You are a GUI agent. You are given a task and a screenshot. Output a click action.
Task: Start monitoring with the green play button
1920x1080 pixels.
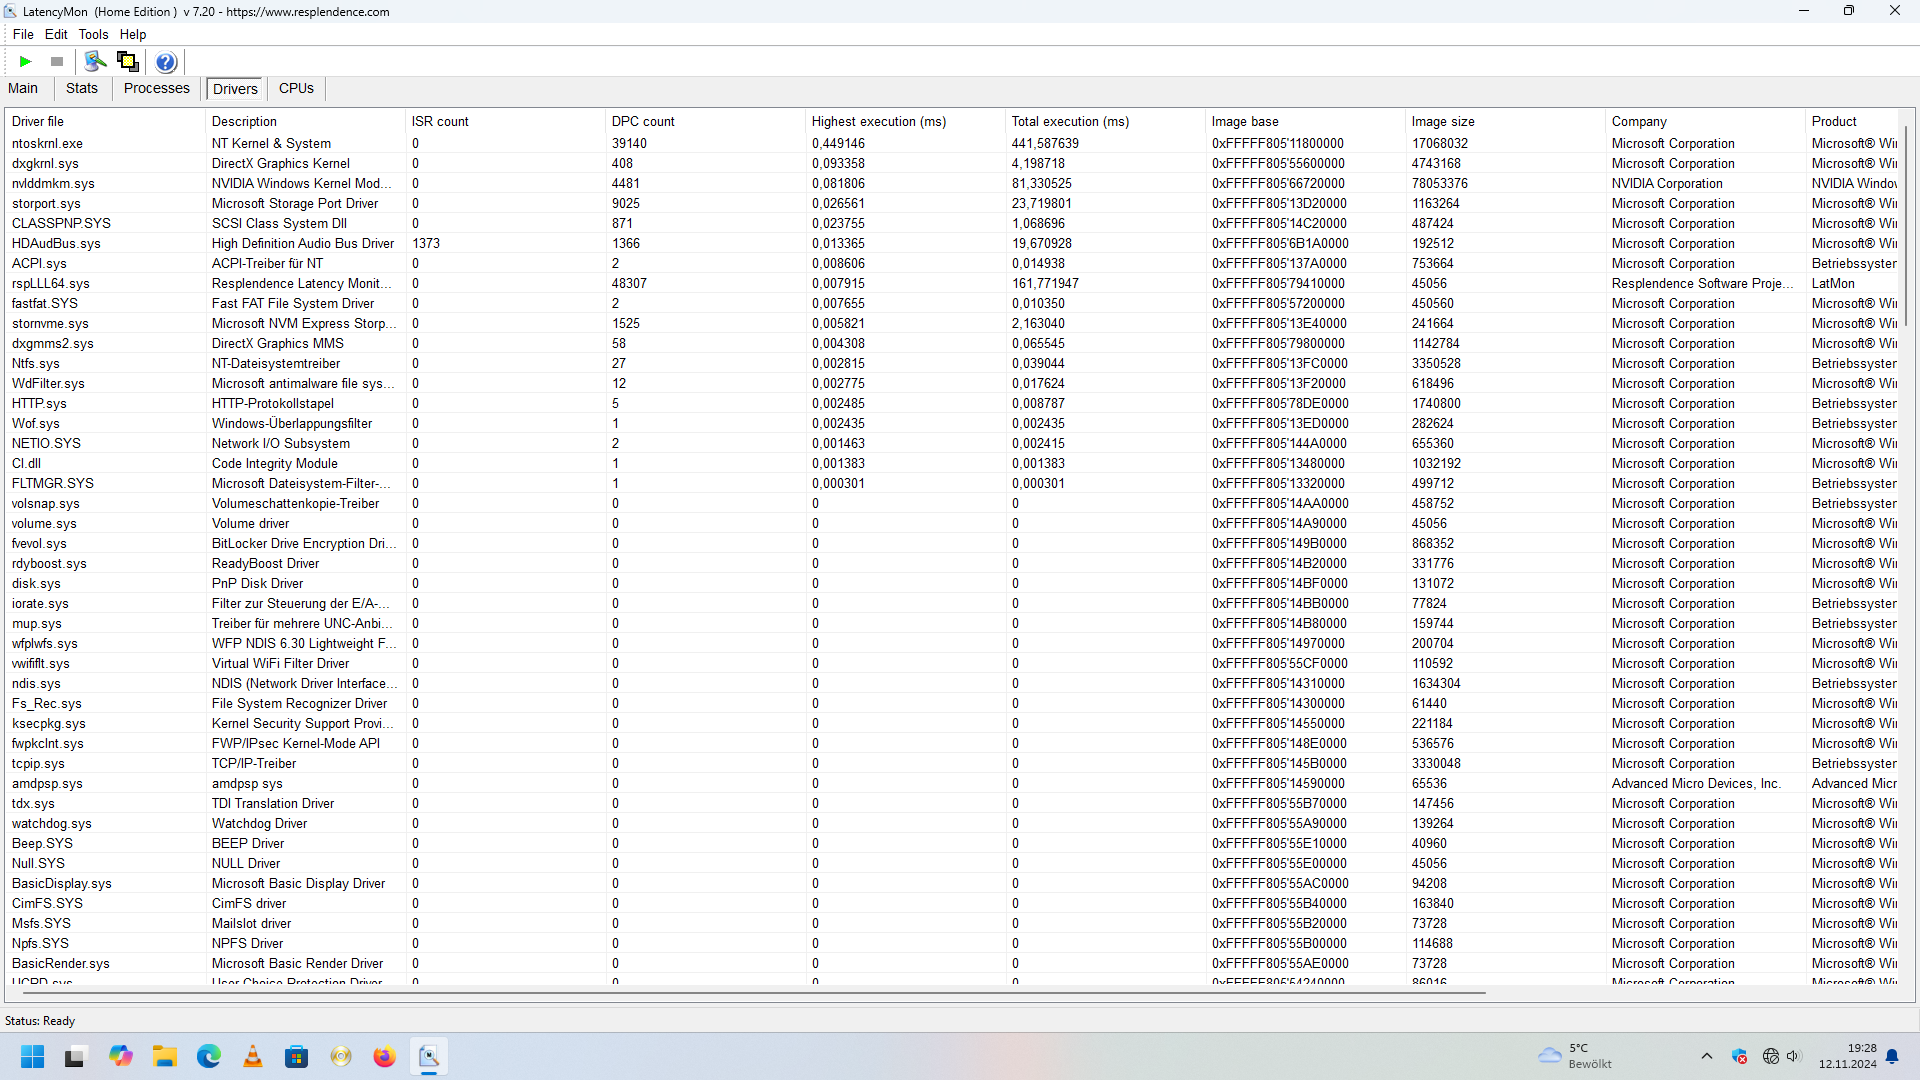(x=26, y=62)
